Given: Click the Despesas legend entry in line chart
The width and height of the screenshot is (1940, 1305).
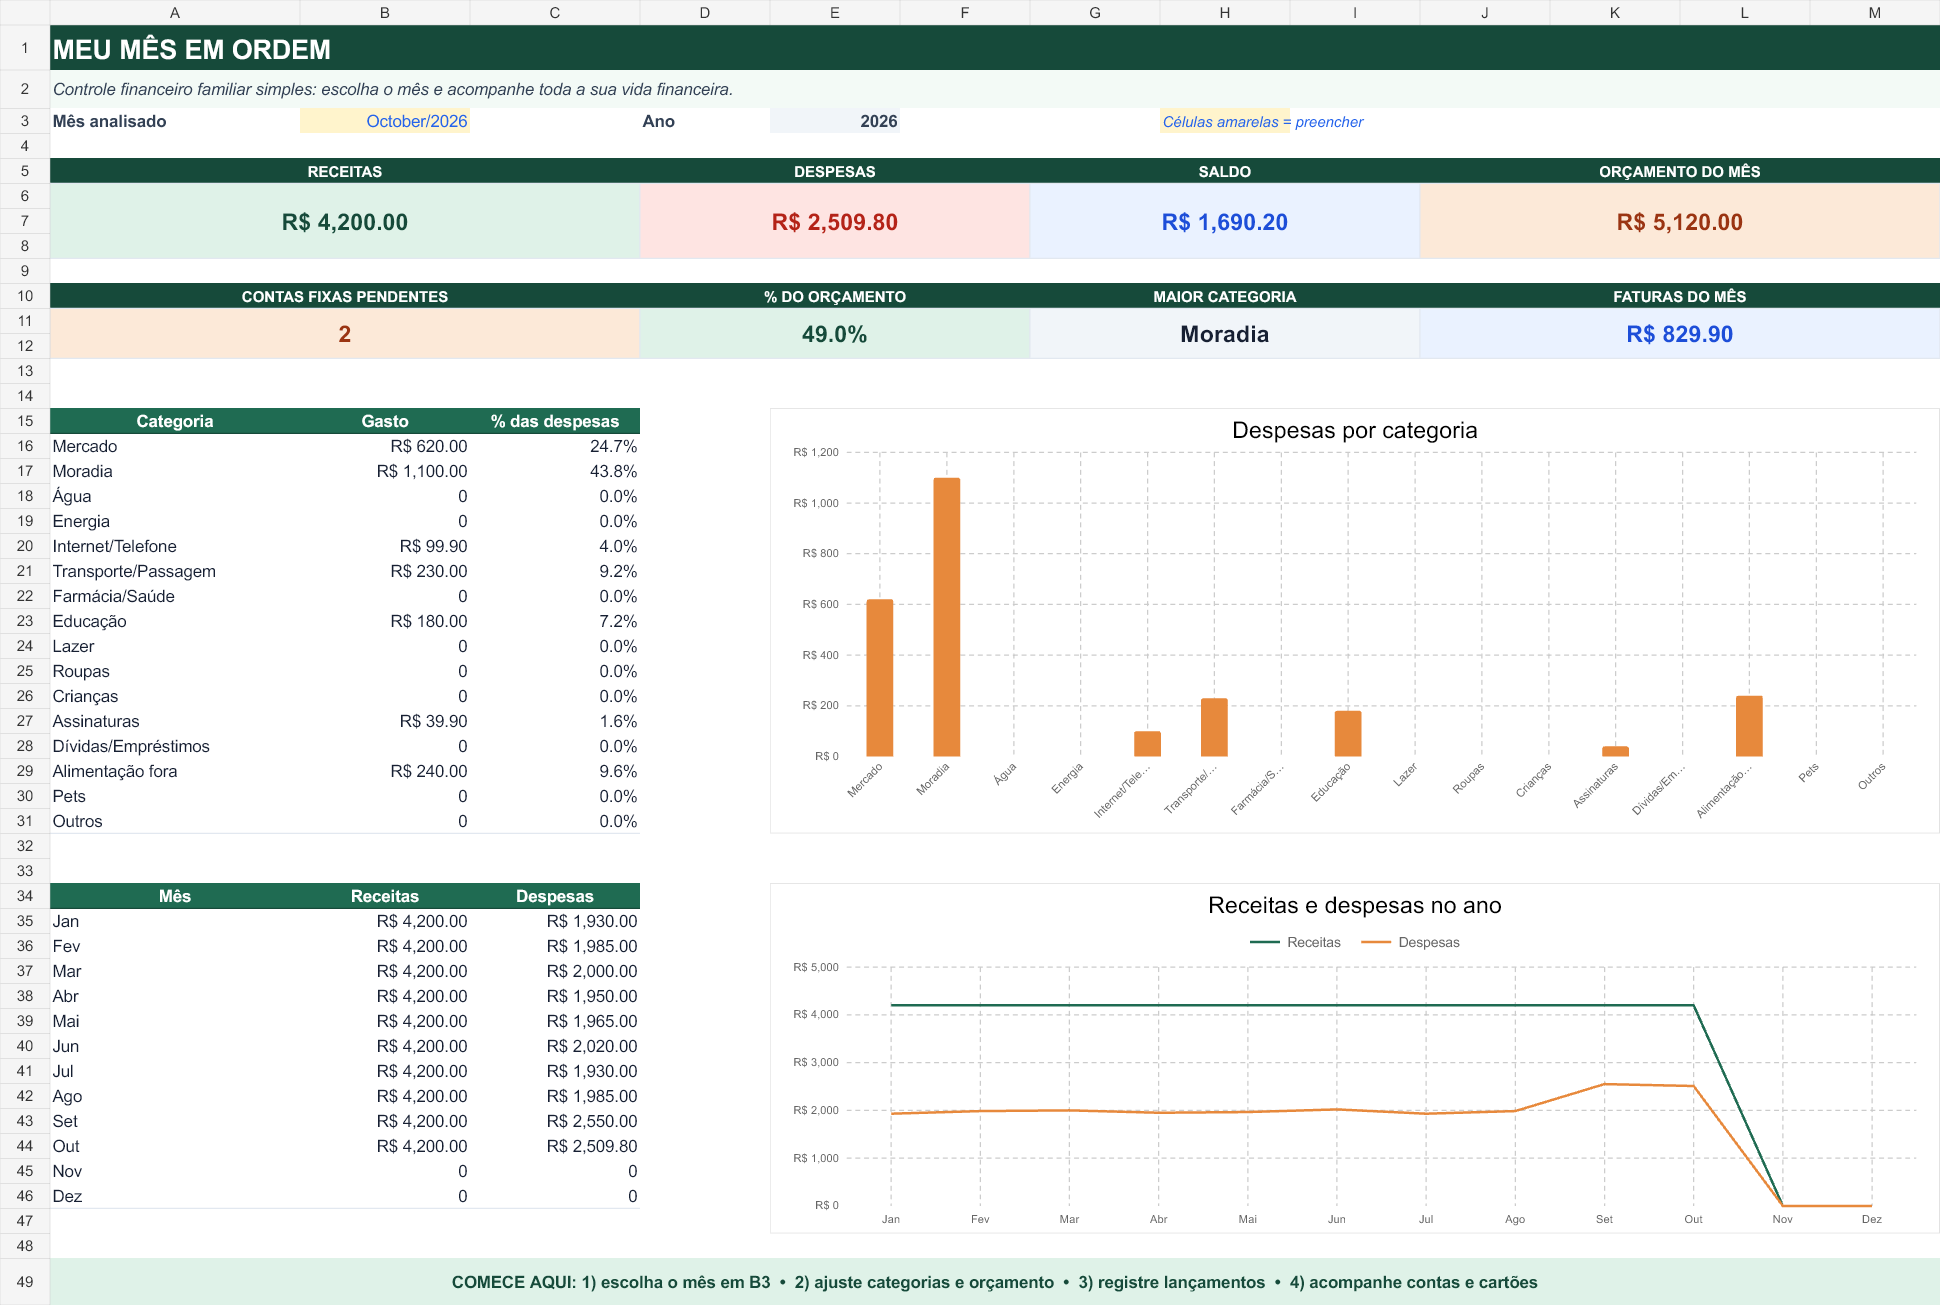Looking at the screenshot, I should [1411, 942].
